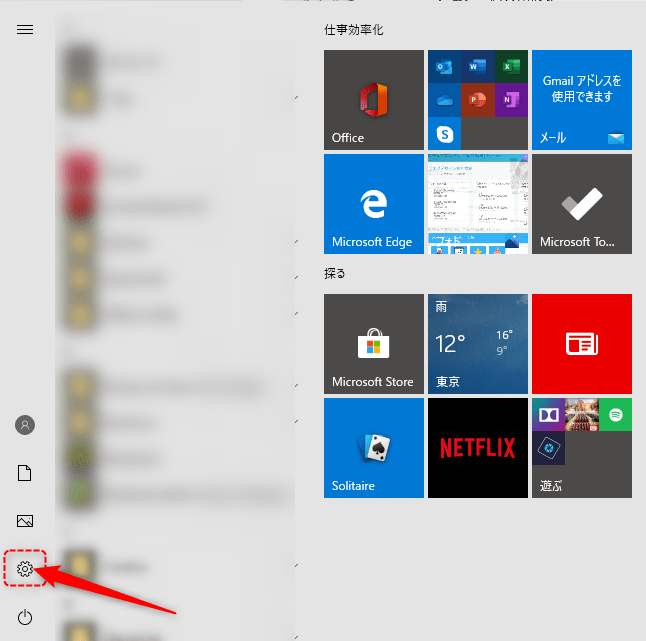Viewport: 646px width, 641px height.
Task: Open the Microsoft To Do tile
Action: [x=582, y=204]
